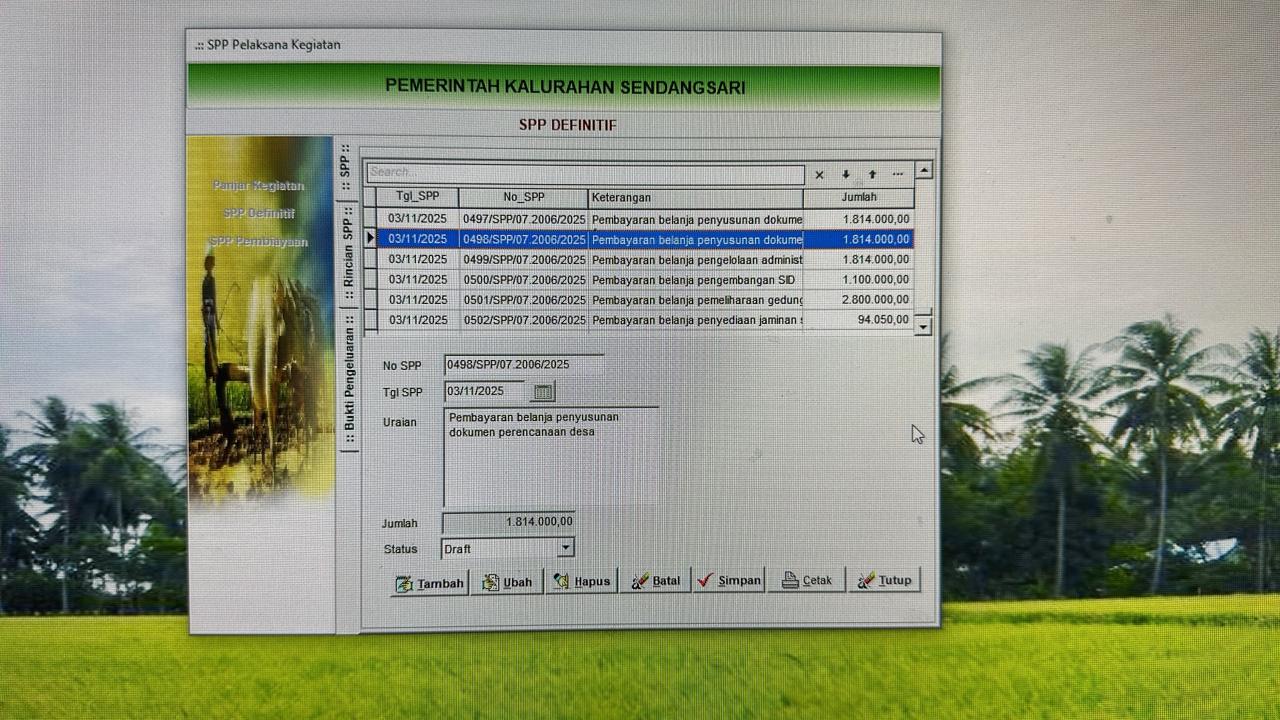Open SPP Pembiayaan from the sidebar
This screenshot has width=1280, height=720.
(258, 242)
